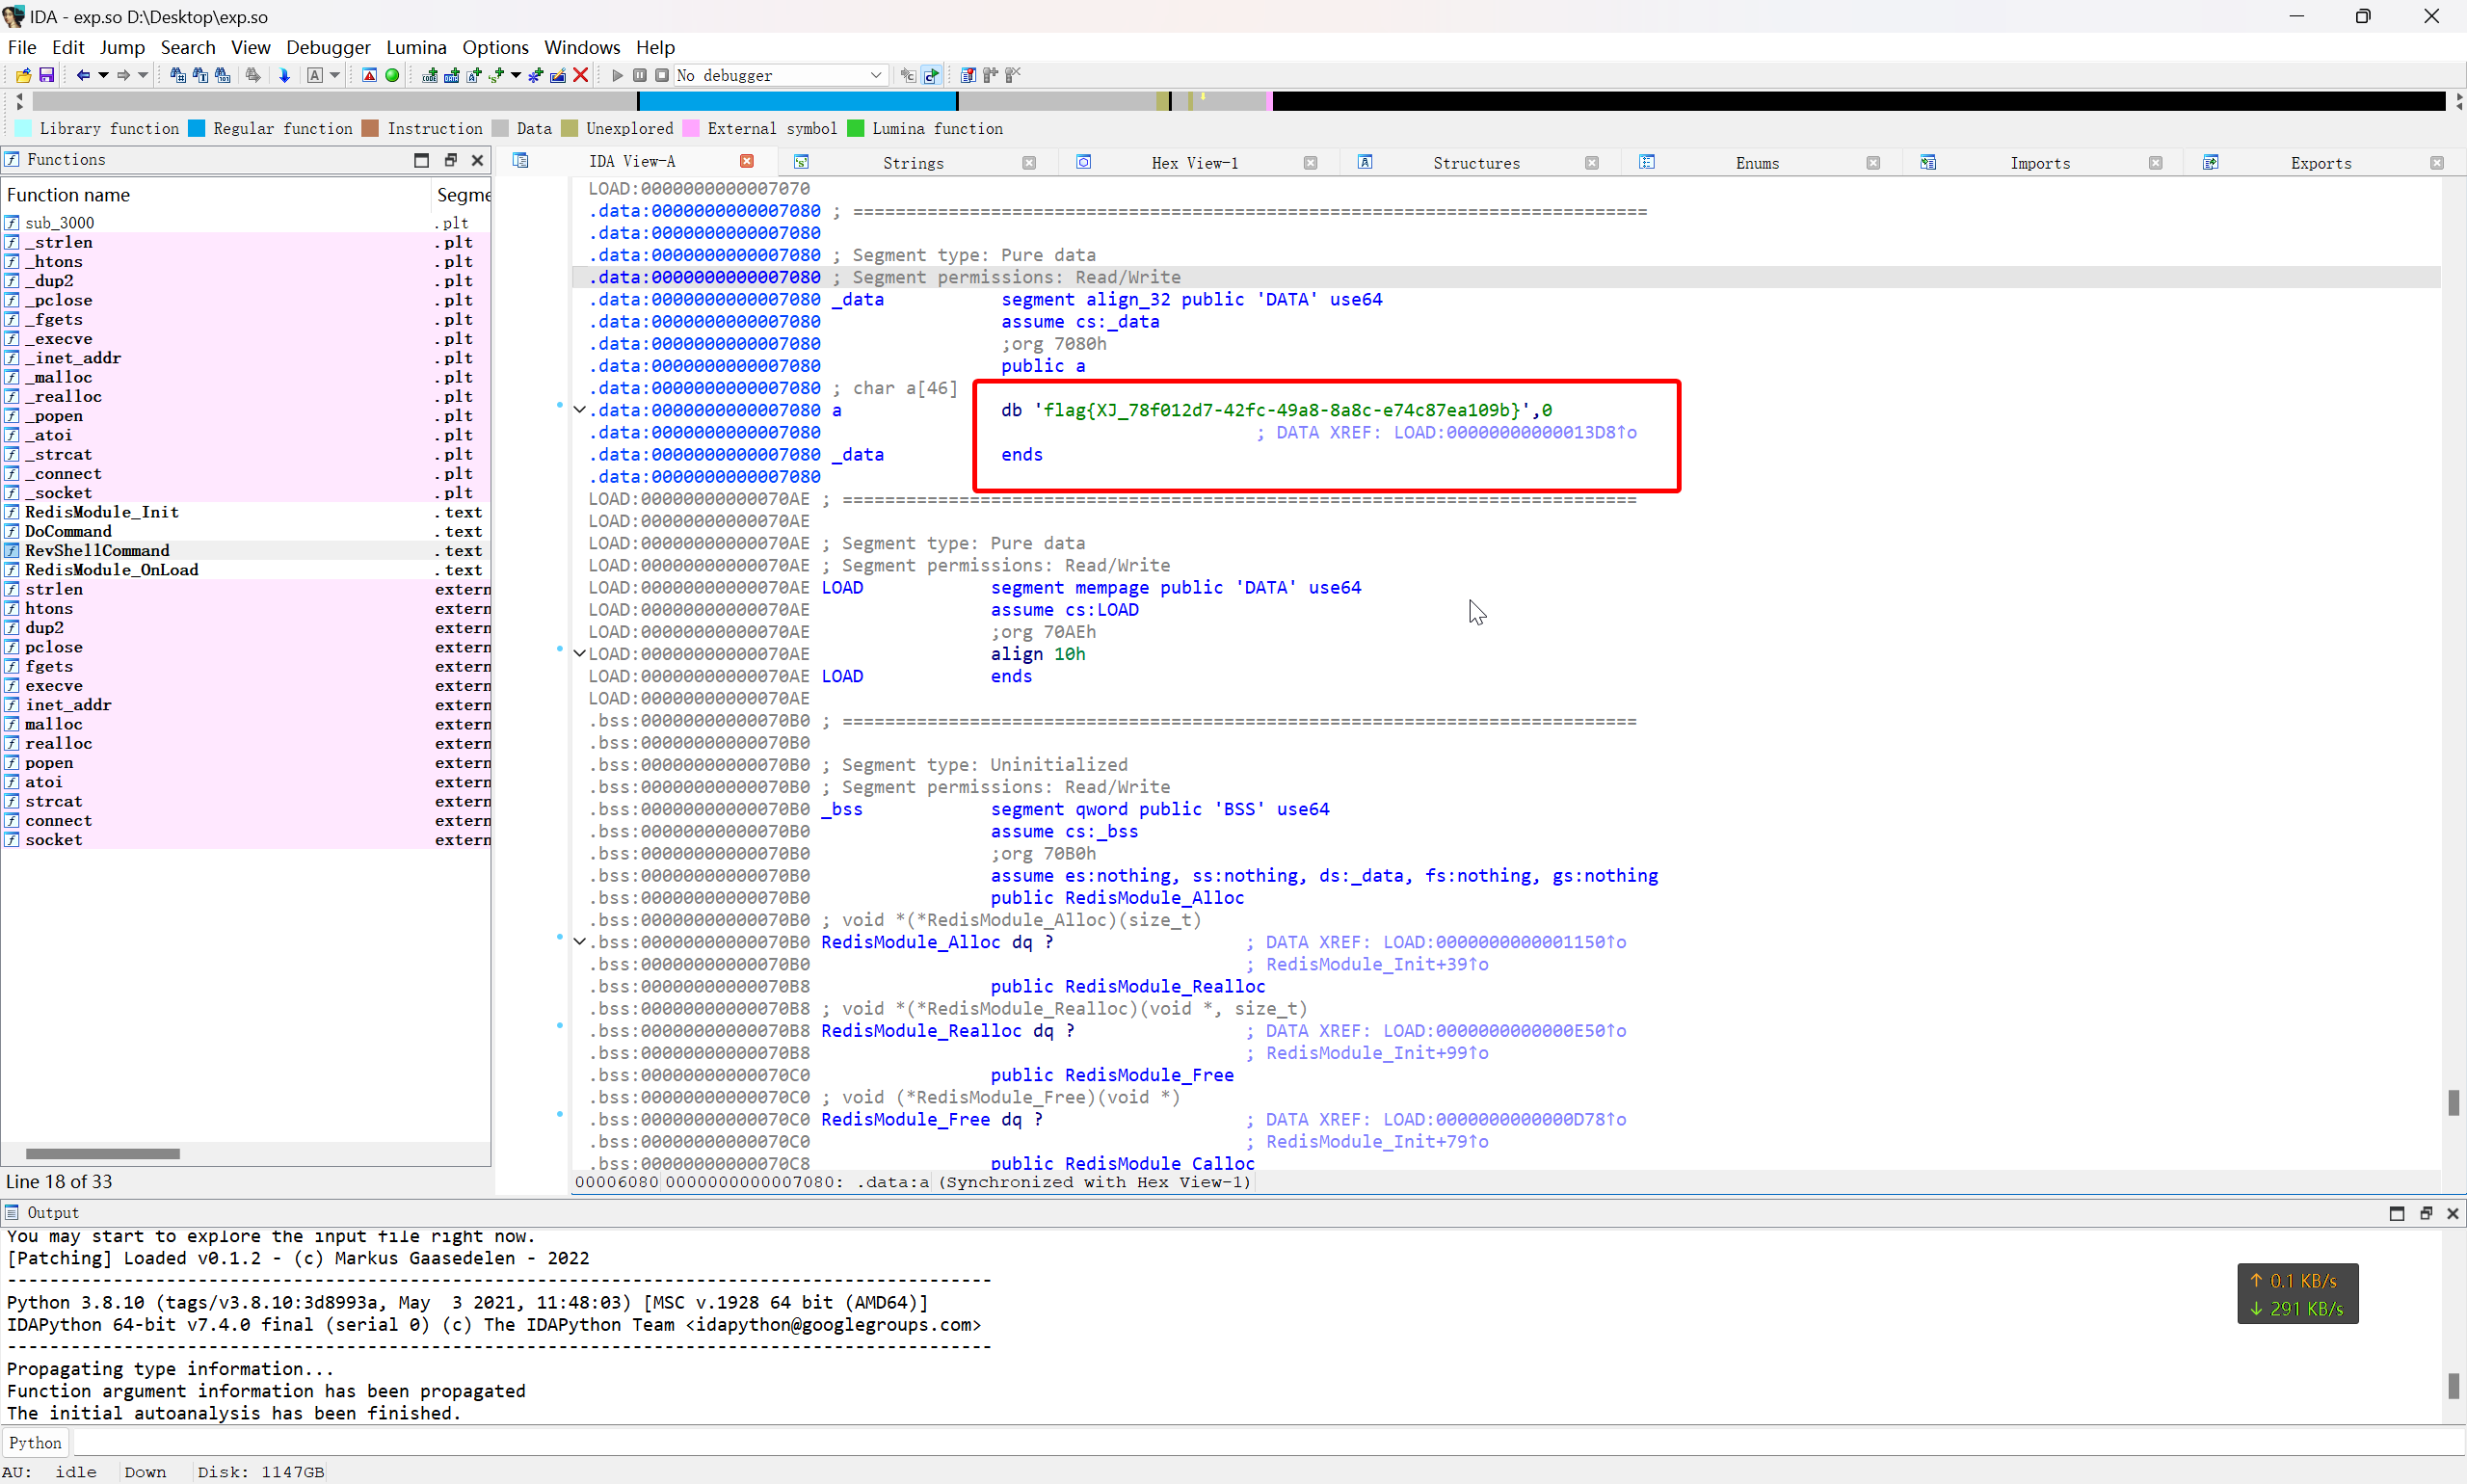Screen dimensions: 2467x1484
Task: Open the jump back history dropdown arrow
Action: [x=103, y=75]
